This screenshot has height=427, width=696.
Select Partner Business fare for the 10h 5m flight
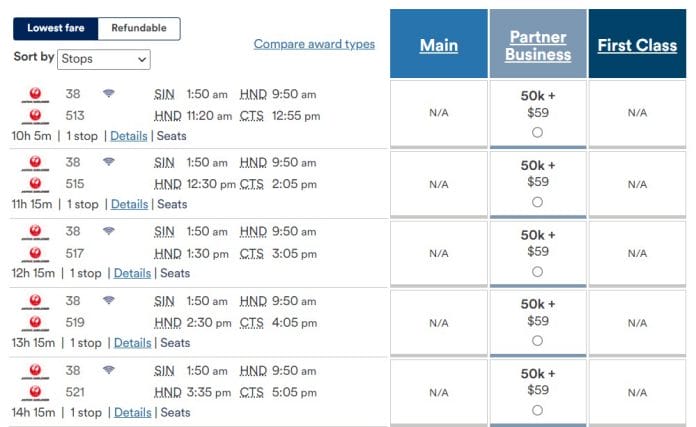pos(538,132)
